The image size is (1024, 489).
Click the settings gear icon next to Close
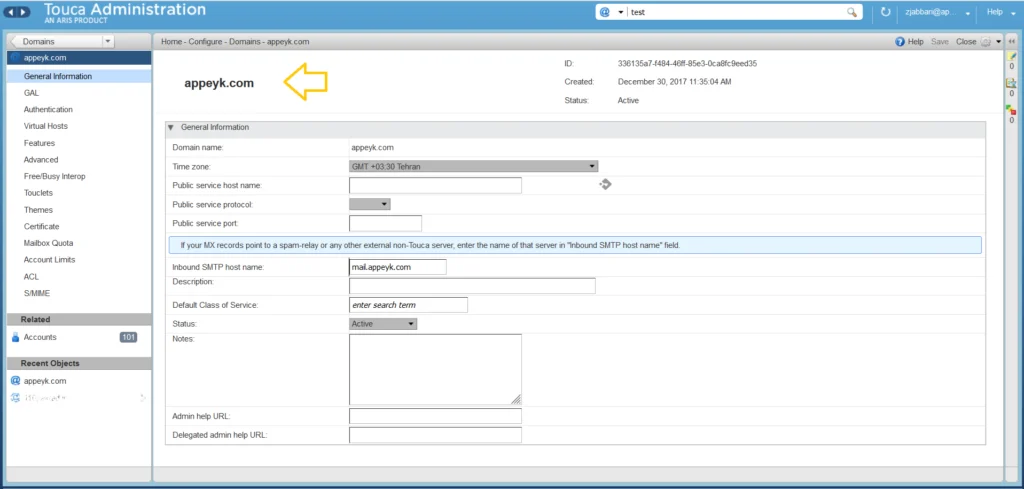pyautogui.click(x=986, y=41)
